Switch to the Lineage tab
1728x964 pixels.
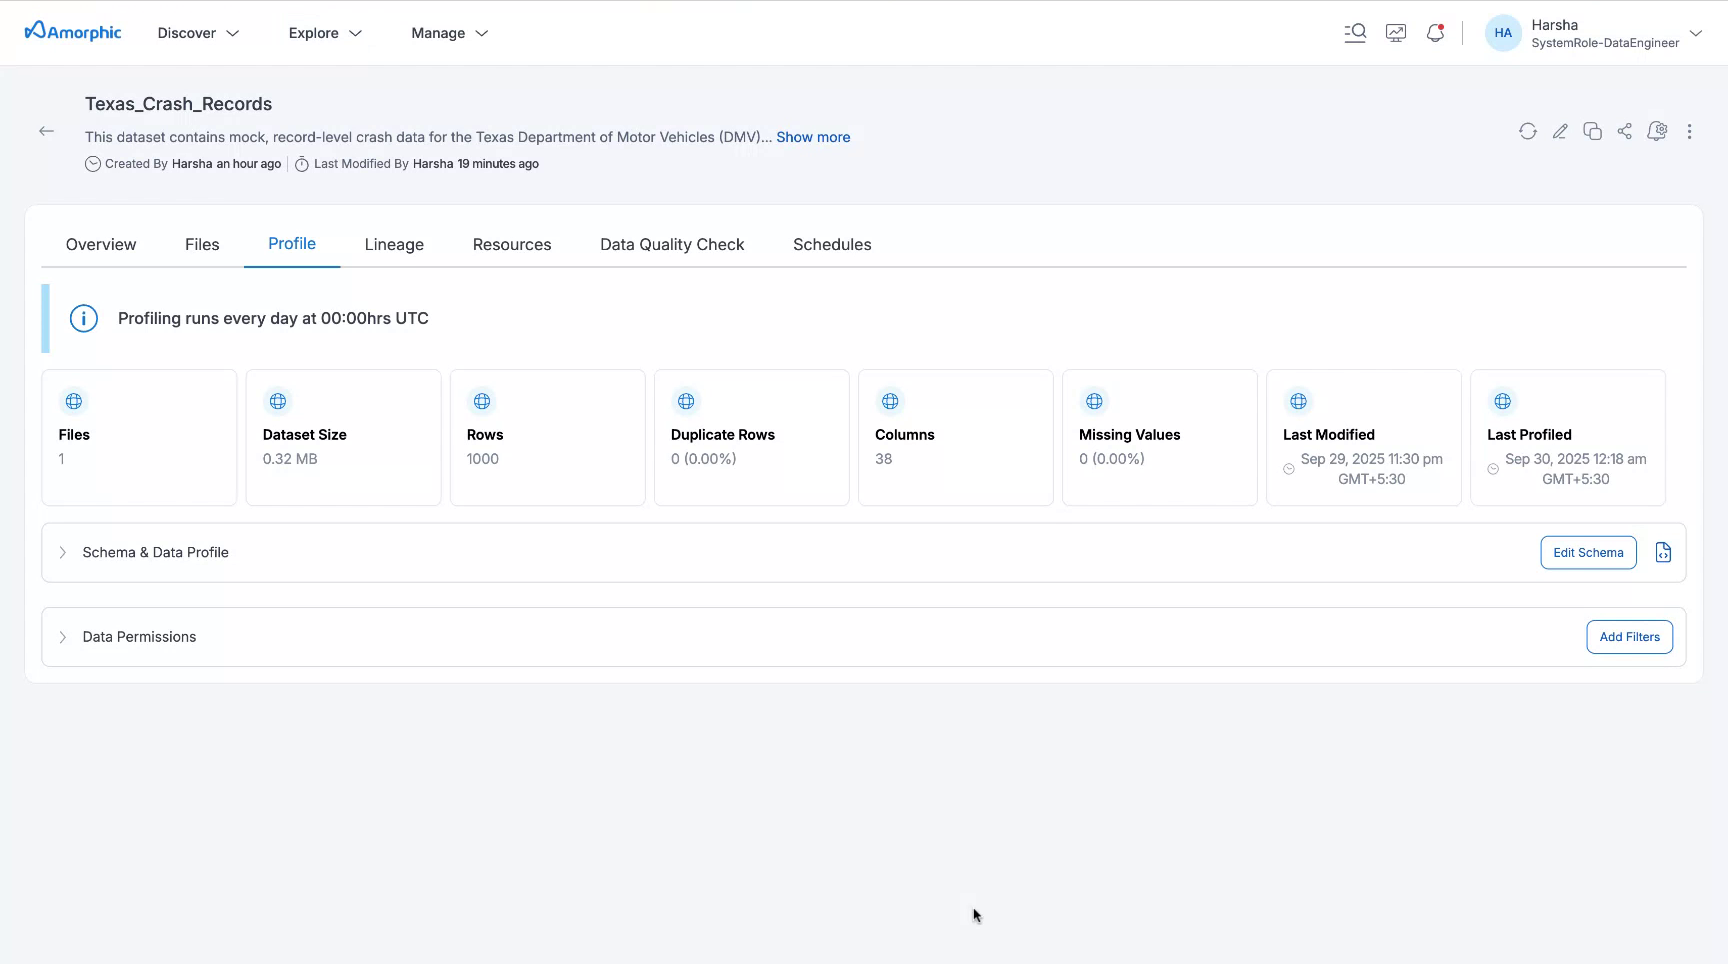(394, 244)
